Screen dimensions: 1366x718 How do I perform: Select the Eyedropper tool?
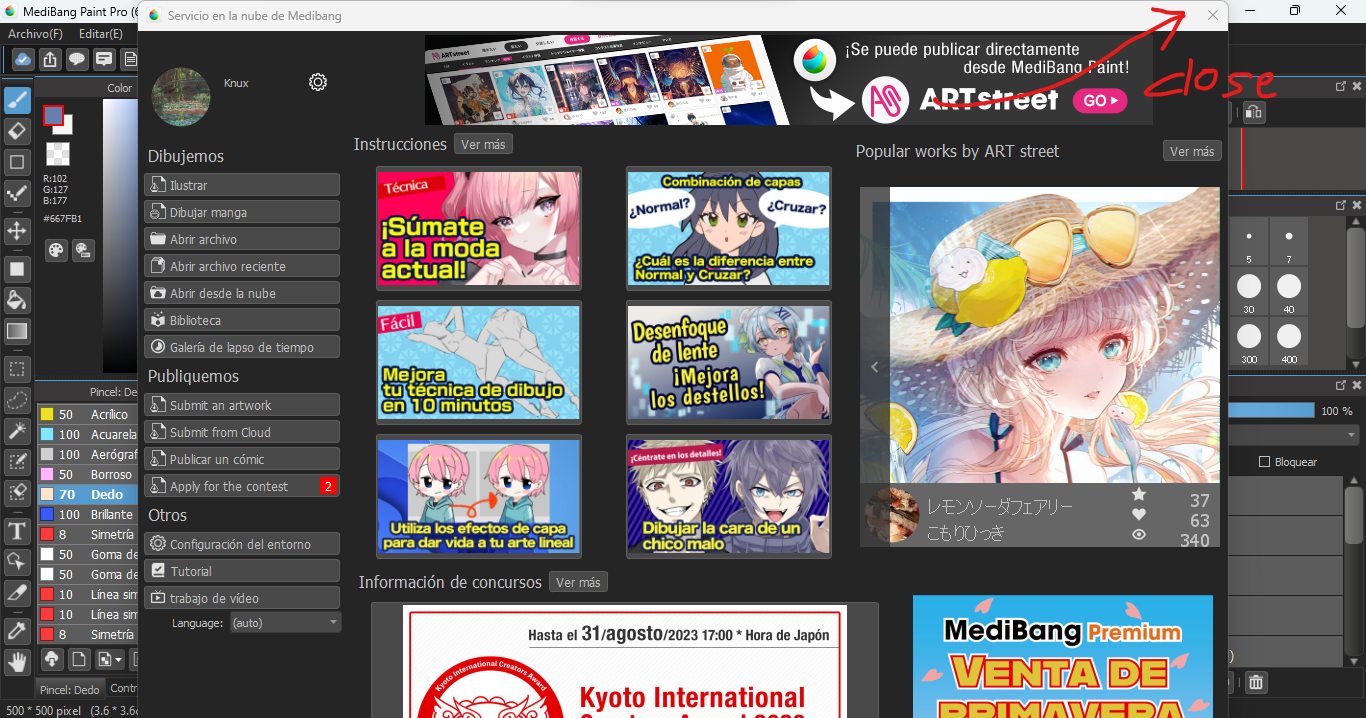[17, 631]
